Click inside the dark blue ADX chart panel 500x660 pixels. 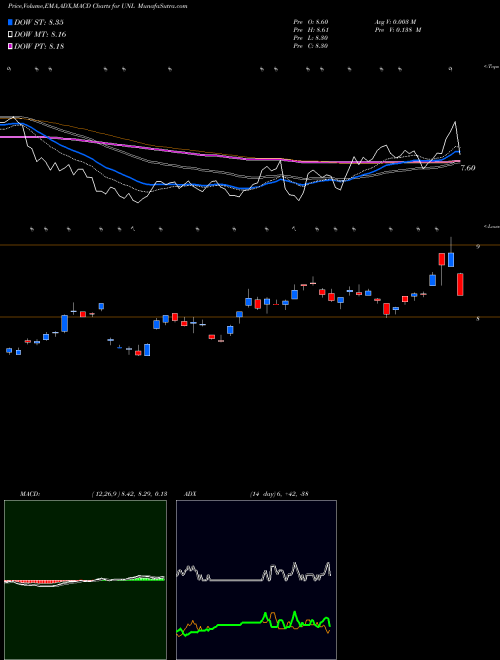256,580
